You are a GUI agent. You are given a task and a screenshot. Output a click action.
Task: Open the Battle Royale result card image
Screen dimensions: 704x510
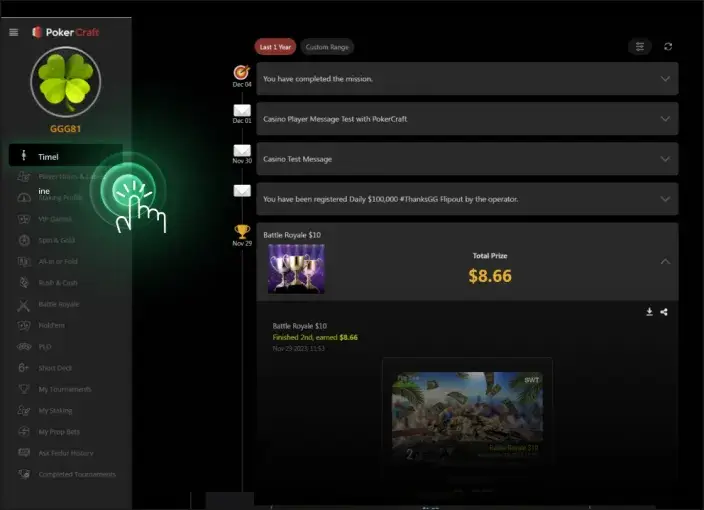click(x=467, y=416)
